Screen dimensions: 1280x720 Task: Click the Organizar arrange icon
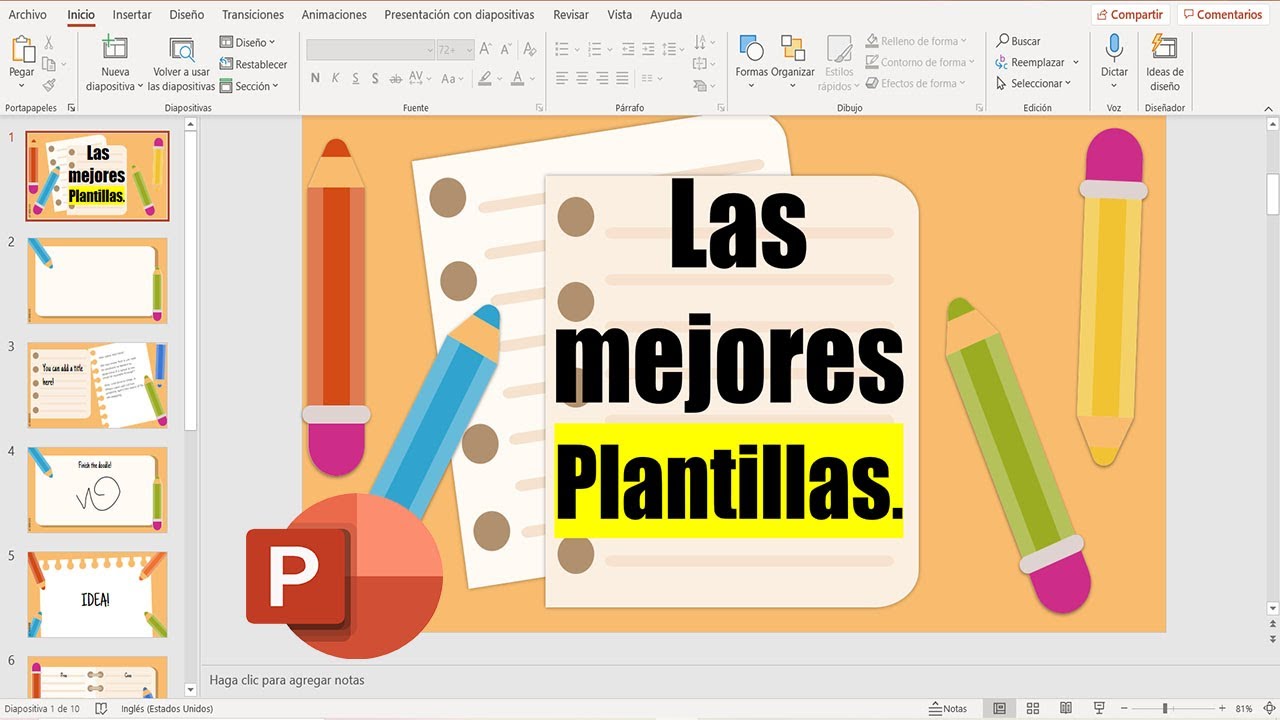793,48
